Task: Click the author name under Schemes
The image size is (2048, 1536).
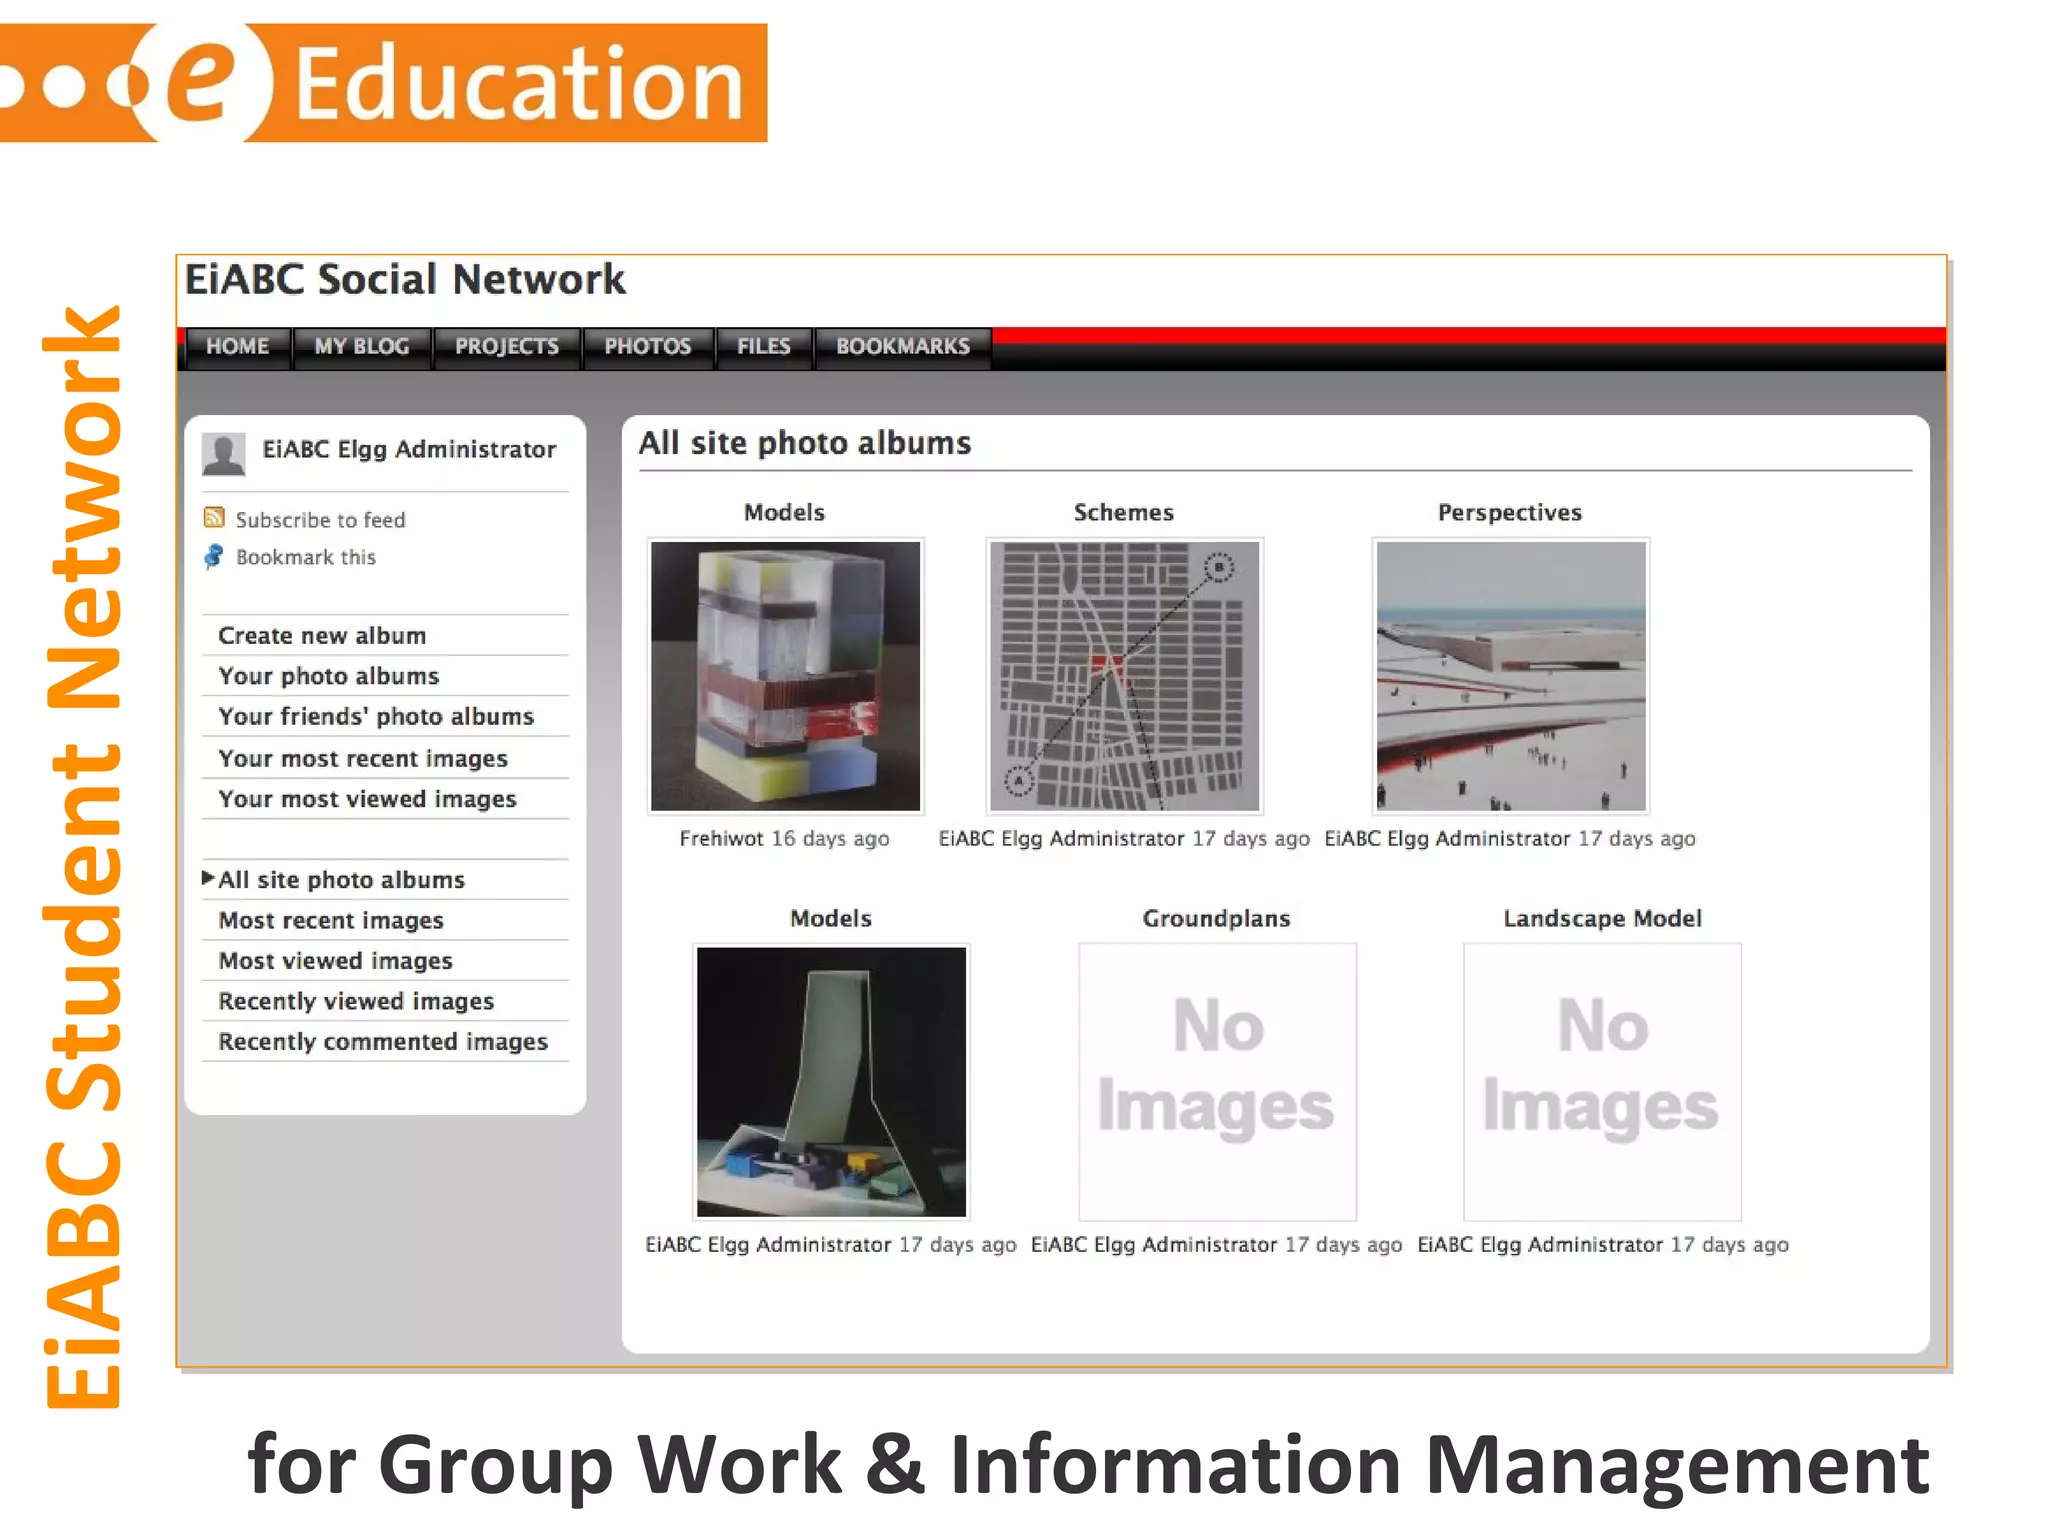Action: pos(1061,838)
